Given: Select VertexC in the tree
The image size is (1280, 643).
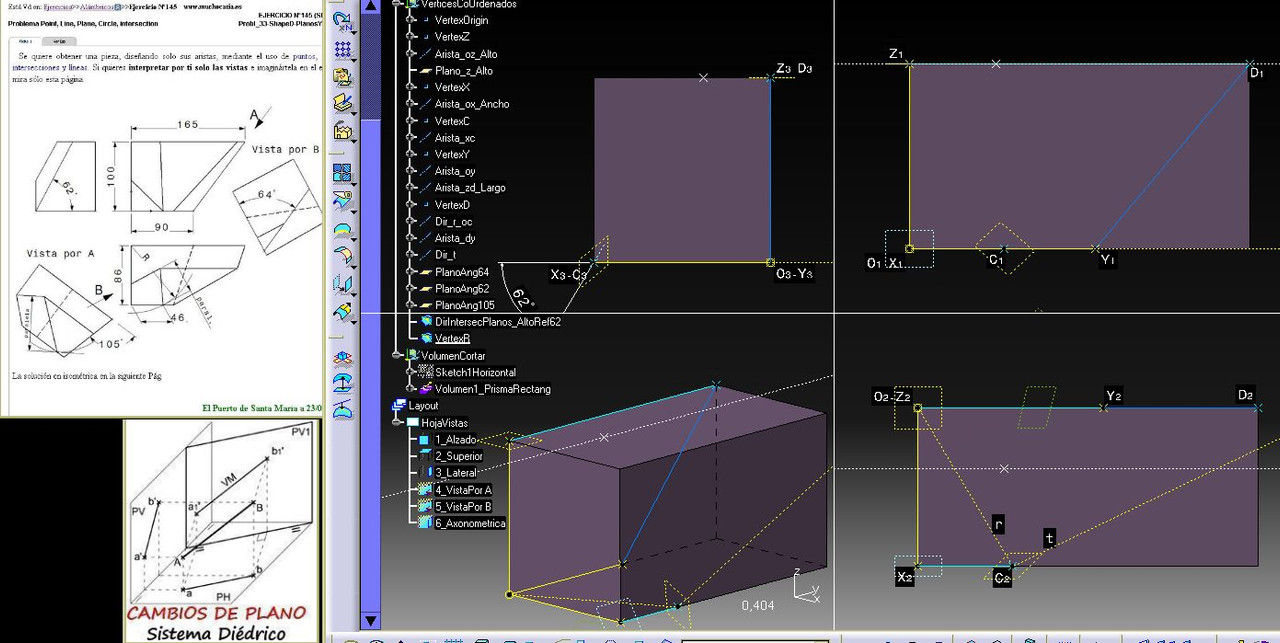Looking at the screenshot, I should click(x=452, y=121).
